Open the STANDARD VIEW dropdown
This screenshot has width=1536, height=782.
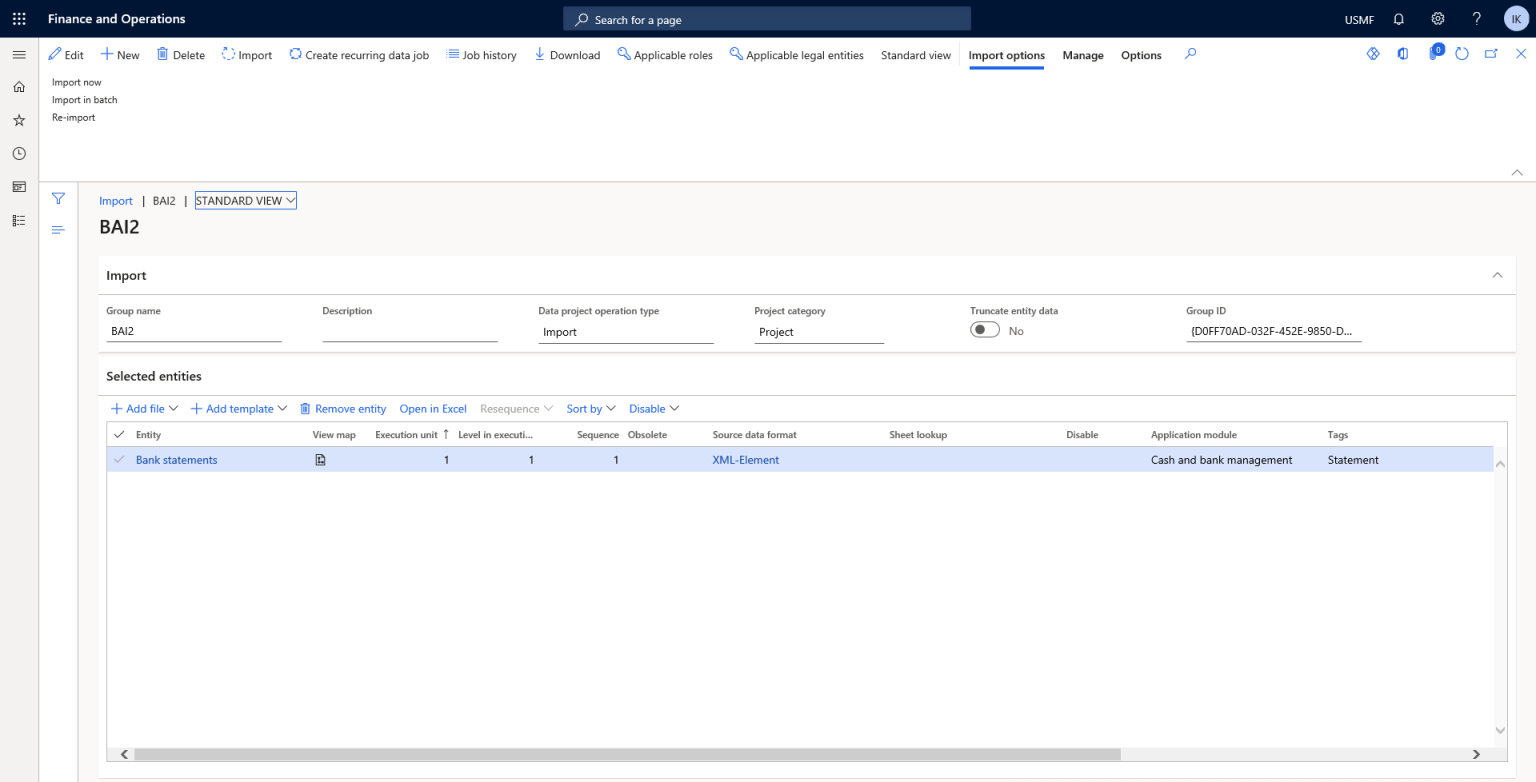pos(245,200)
